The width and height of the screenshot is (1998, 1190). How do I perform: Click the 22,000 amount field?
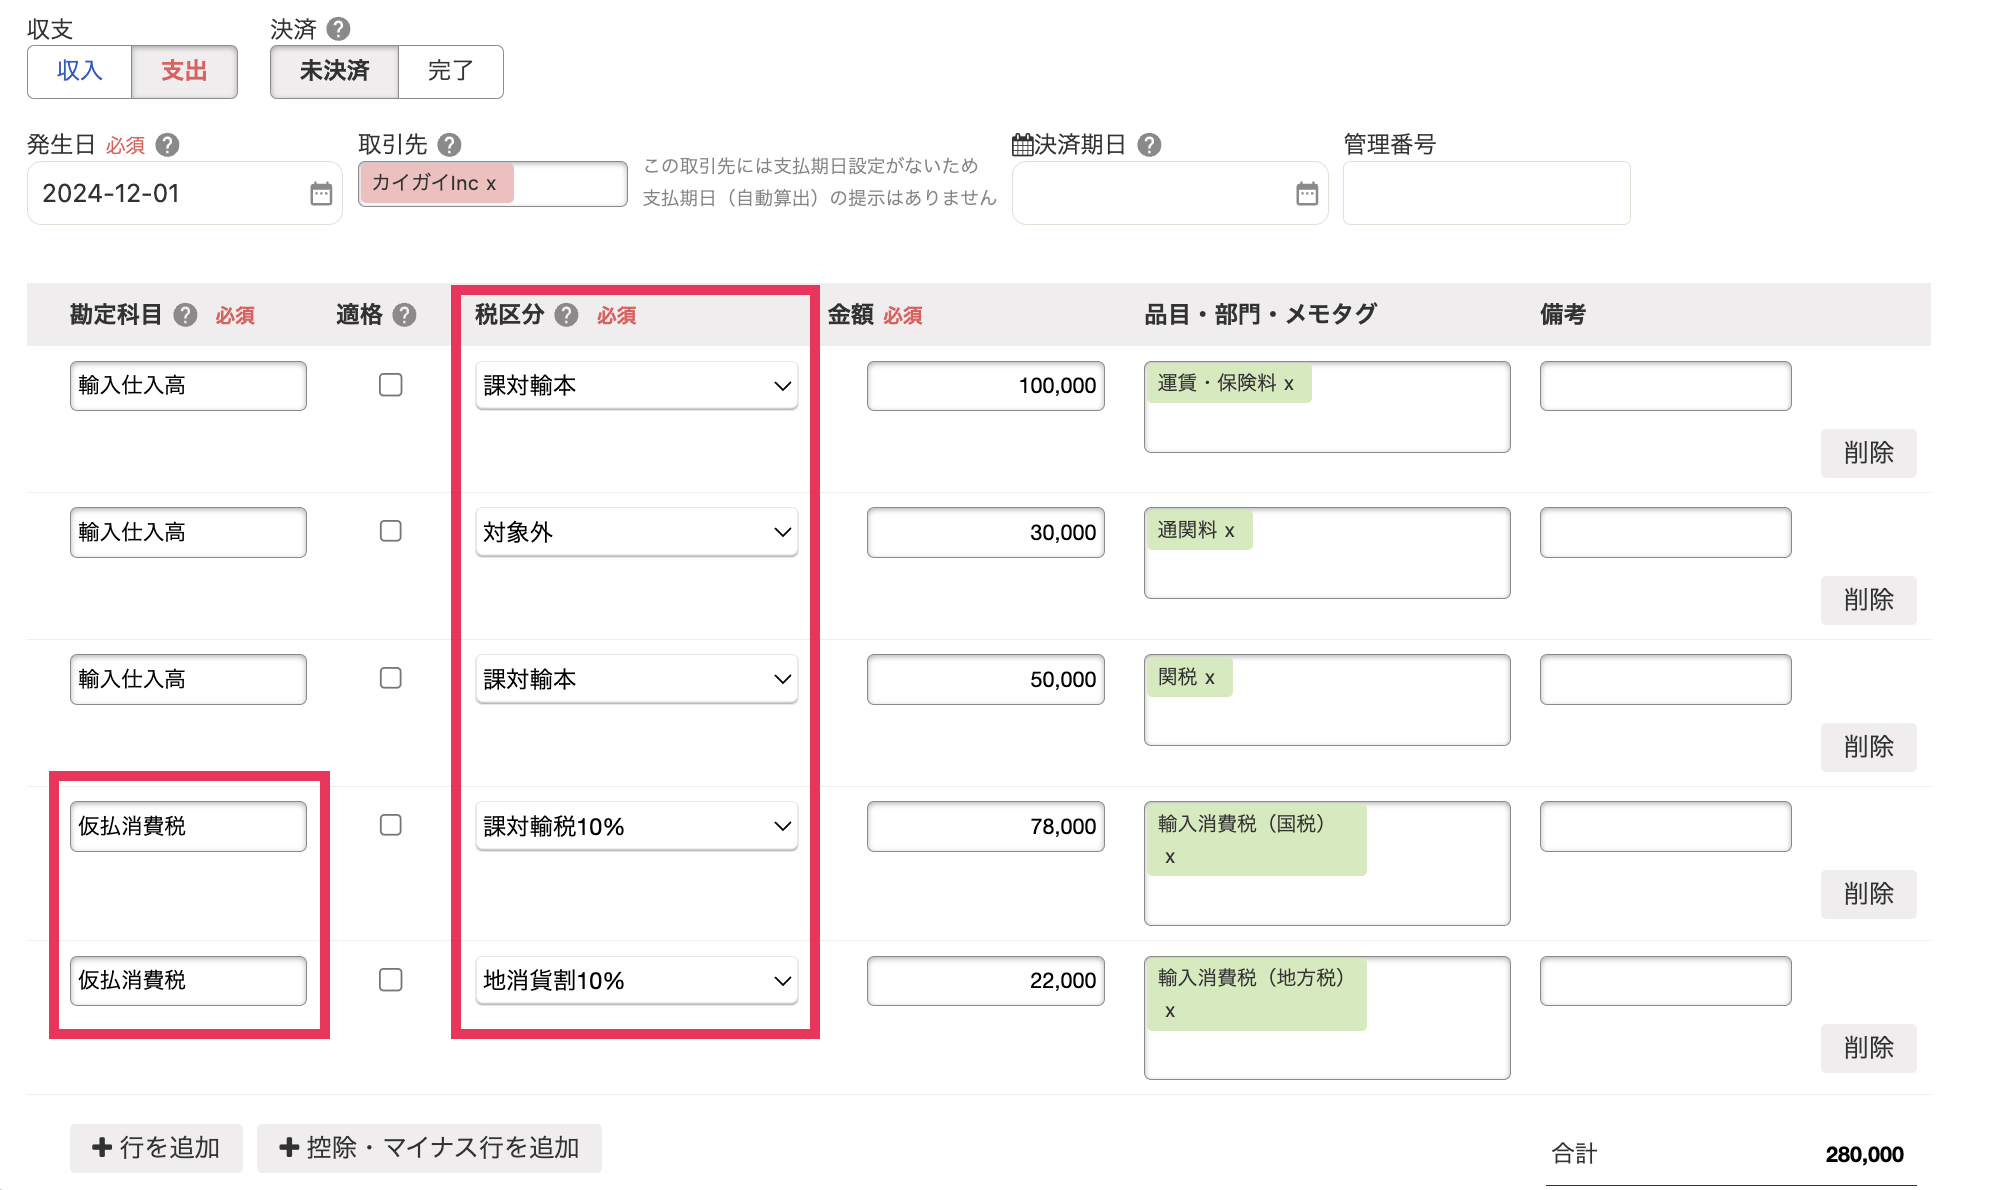[986, 980]
